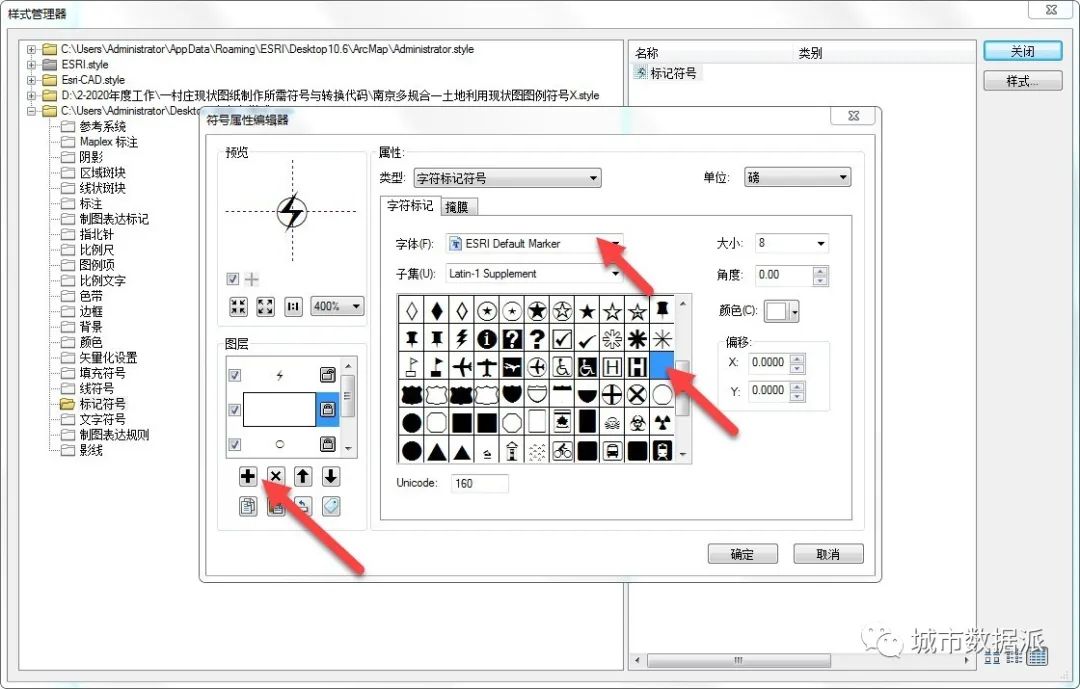Click the layer list scrollbar thumb
The width and height of the screenshot is (1080, 689).
click(348, 397)
